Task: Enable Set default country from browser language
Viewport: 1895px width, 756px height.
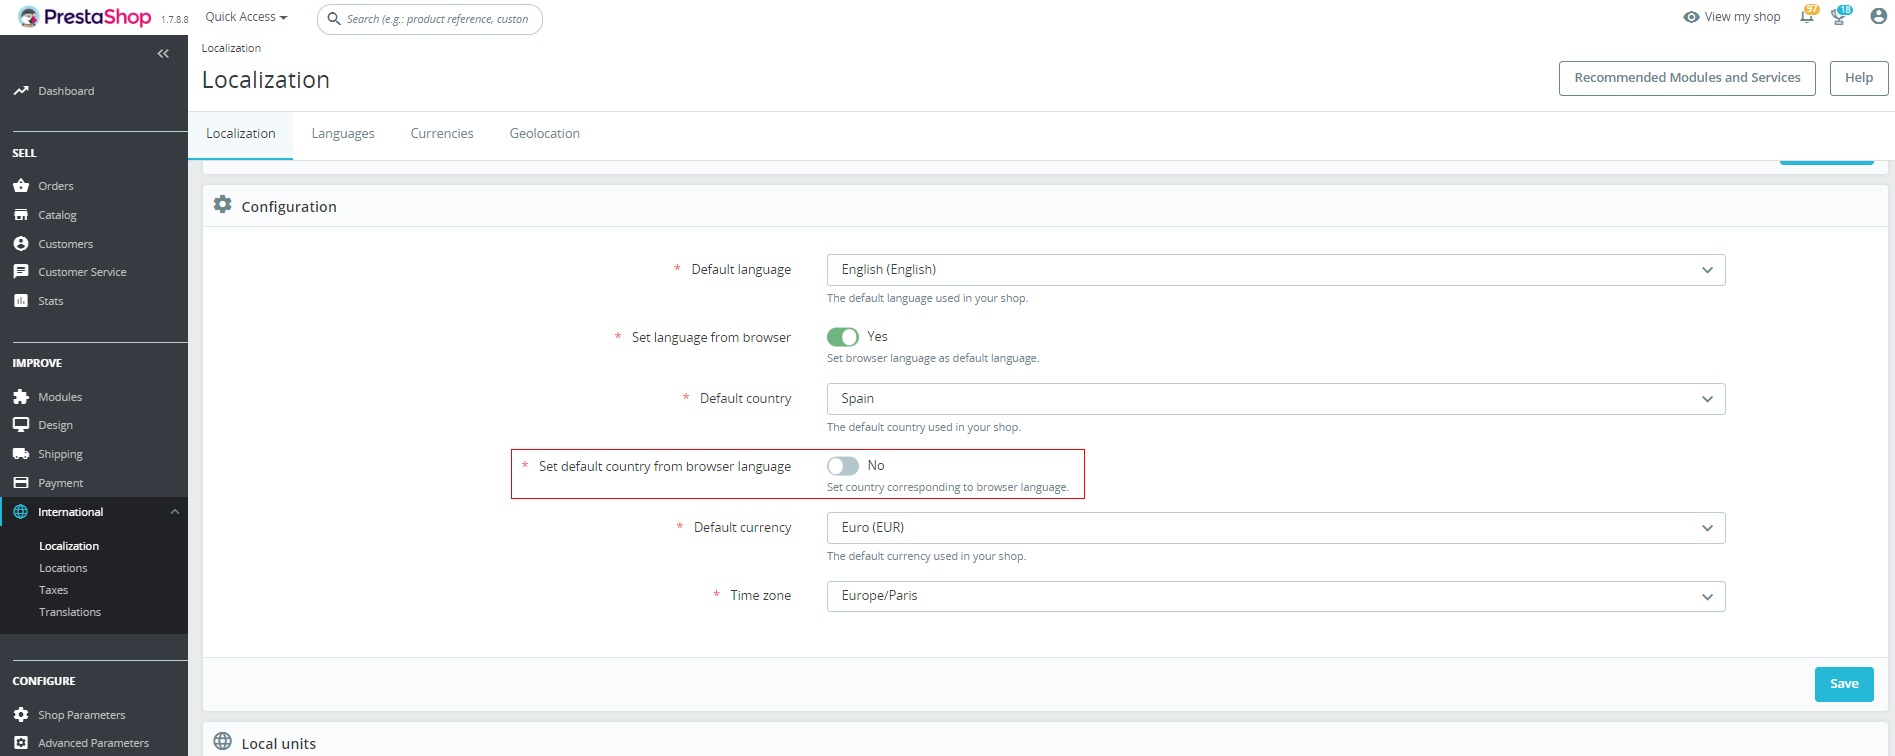Action: [x=843, y=466]
